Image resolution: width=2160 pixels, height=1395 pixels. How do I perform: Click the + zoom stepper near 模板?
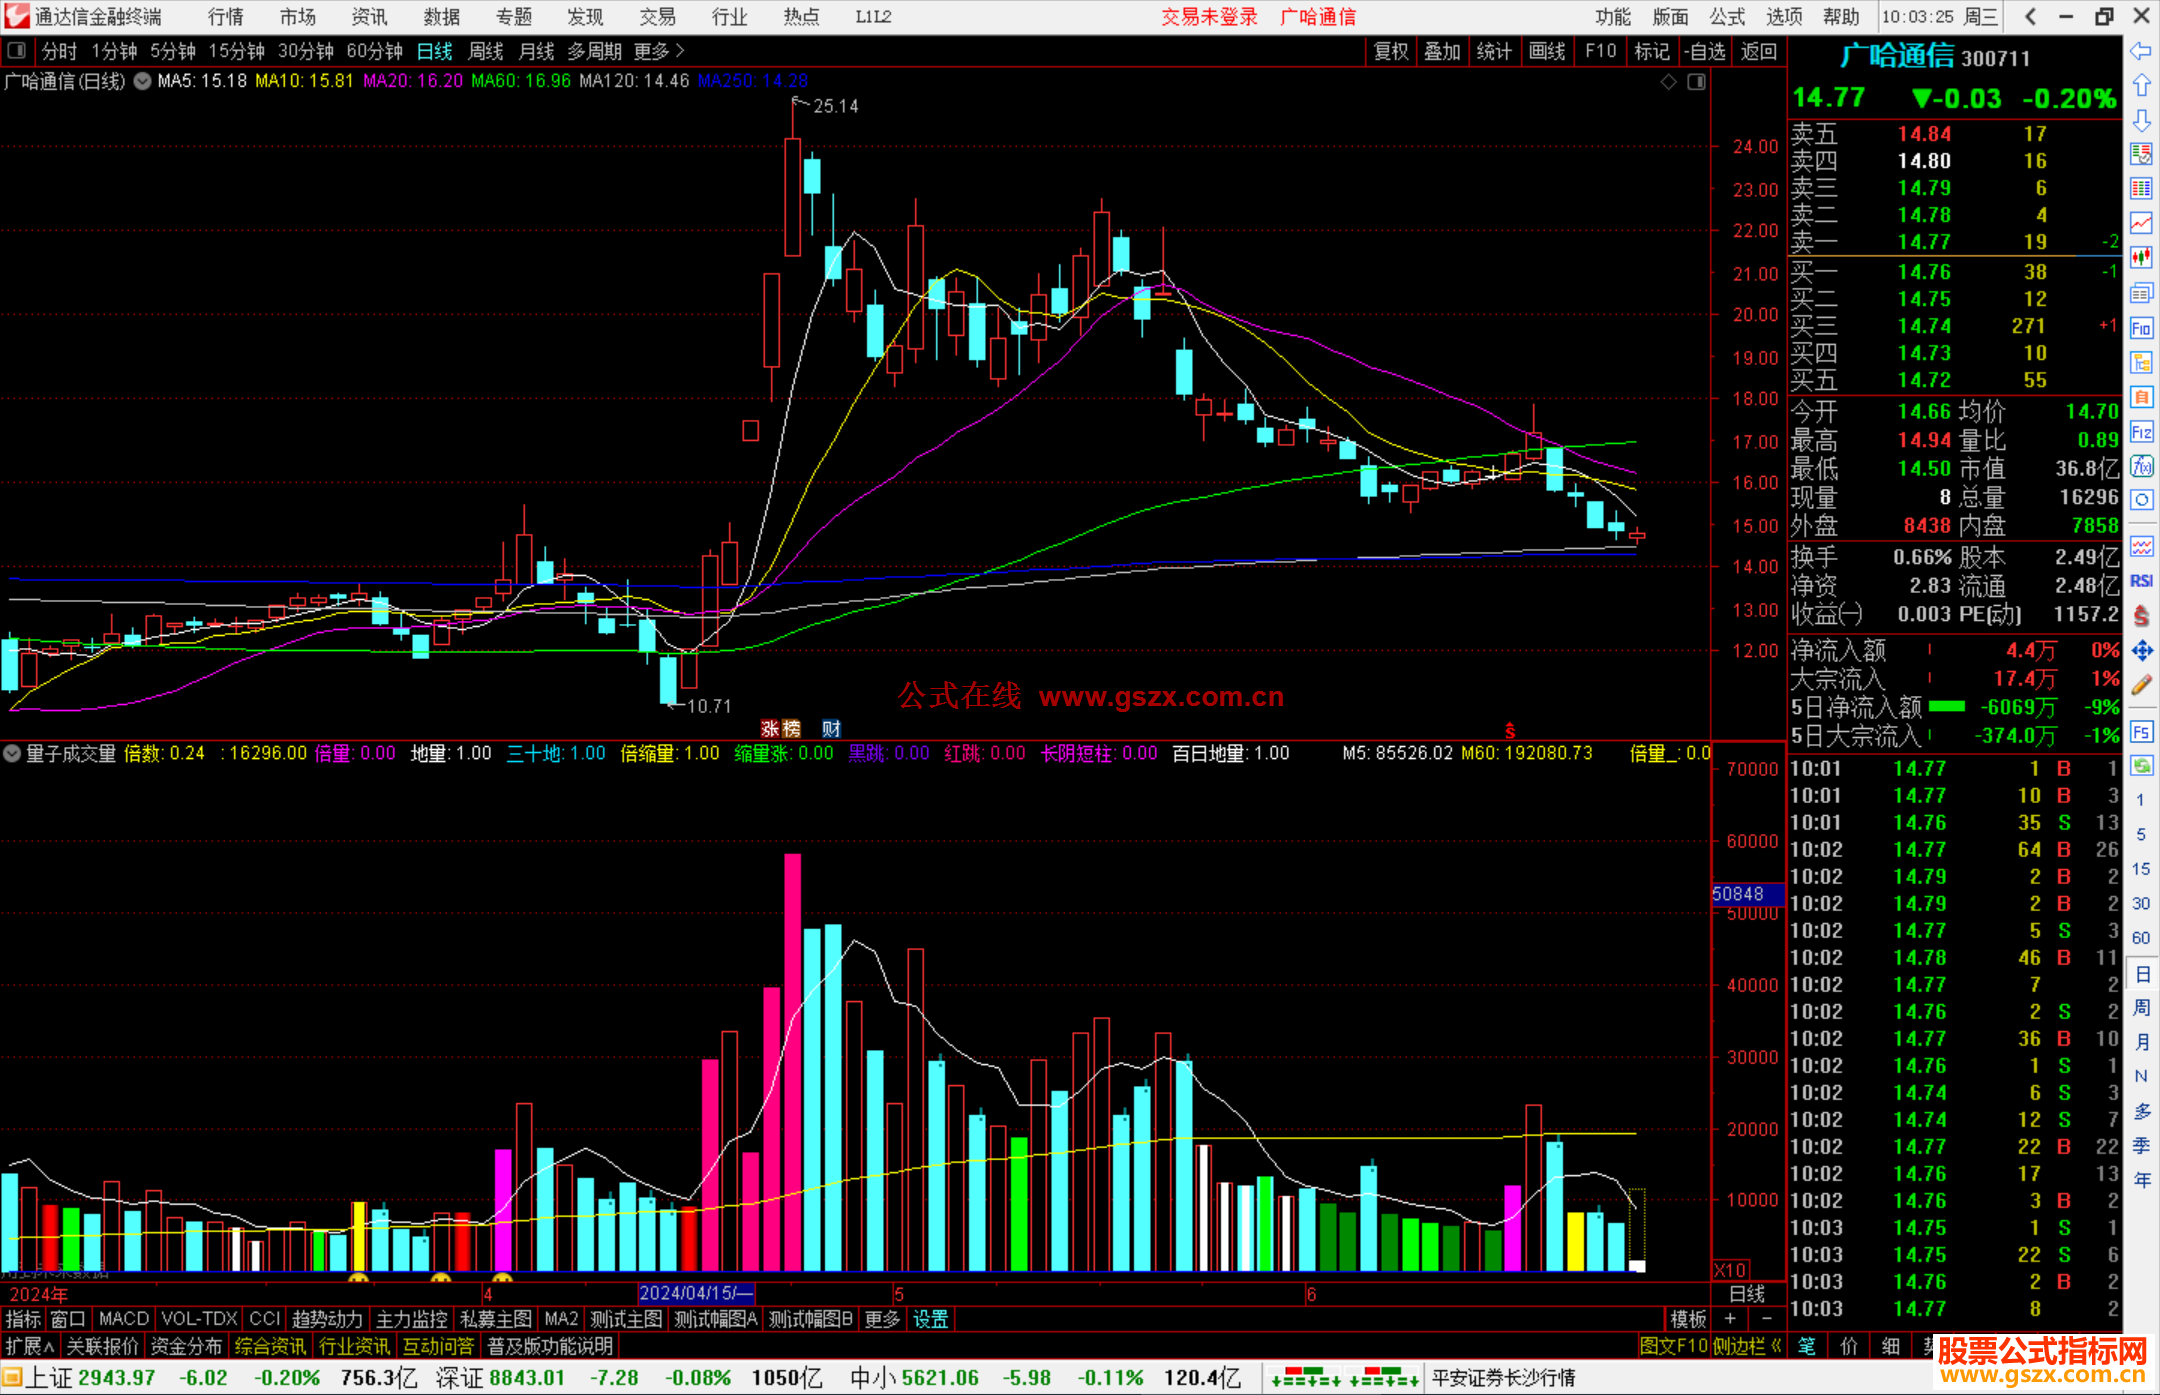[1731, 1319]
